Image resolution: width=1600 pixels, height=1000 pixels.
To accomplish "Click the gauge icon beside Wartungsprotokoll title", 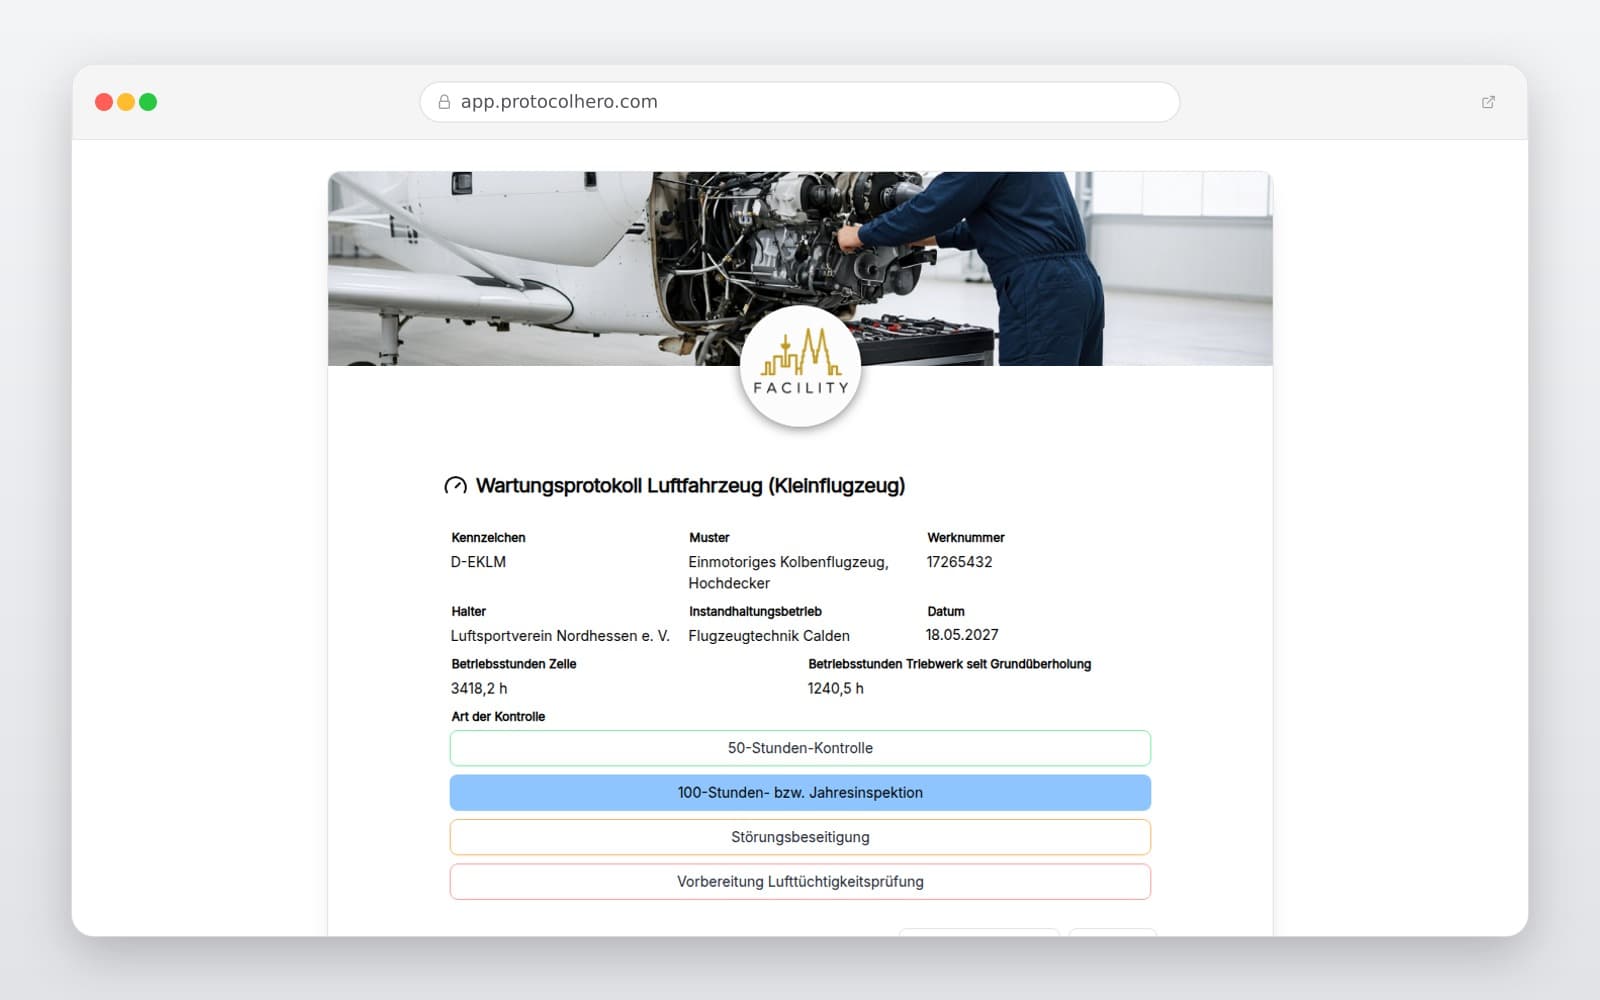I will click(x=456, y=486).
